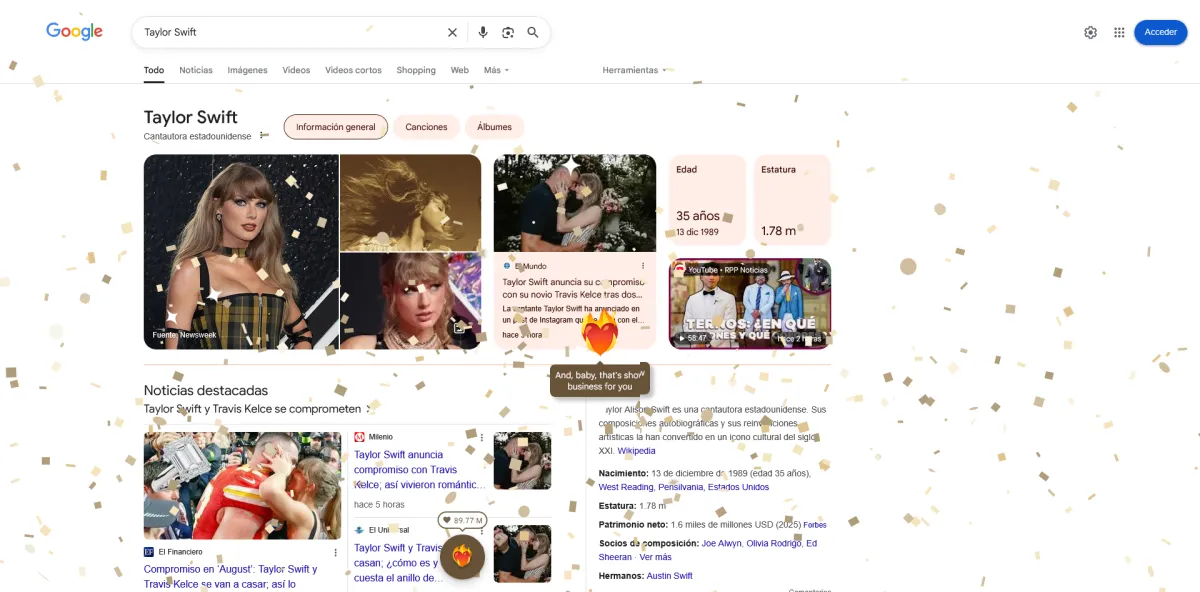Open Google Lens image search
This screenshot has height=592, width=1200.
click(x=508, y=32)
